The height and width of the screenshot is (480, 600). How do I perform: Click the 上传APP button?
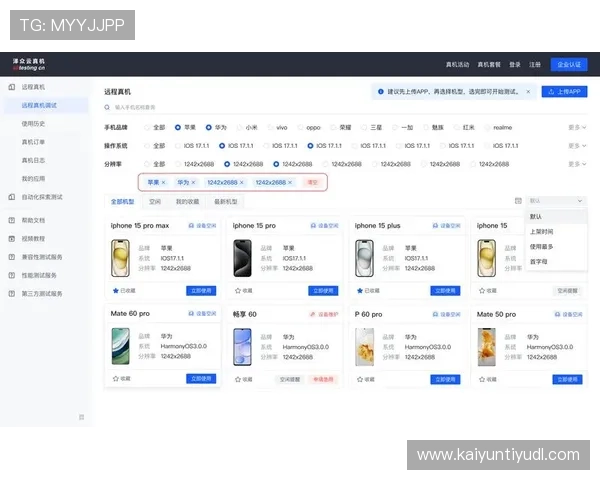pyautogui.click(x=564, y=91)
